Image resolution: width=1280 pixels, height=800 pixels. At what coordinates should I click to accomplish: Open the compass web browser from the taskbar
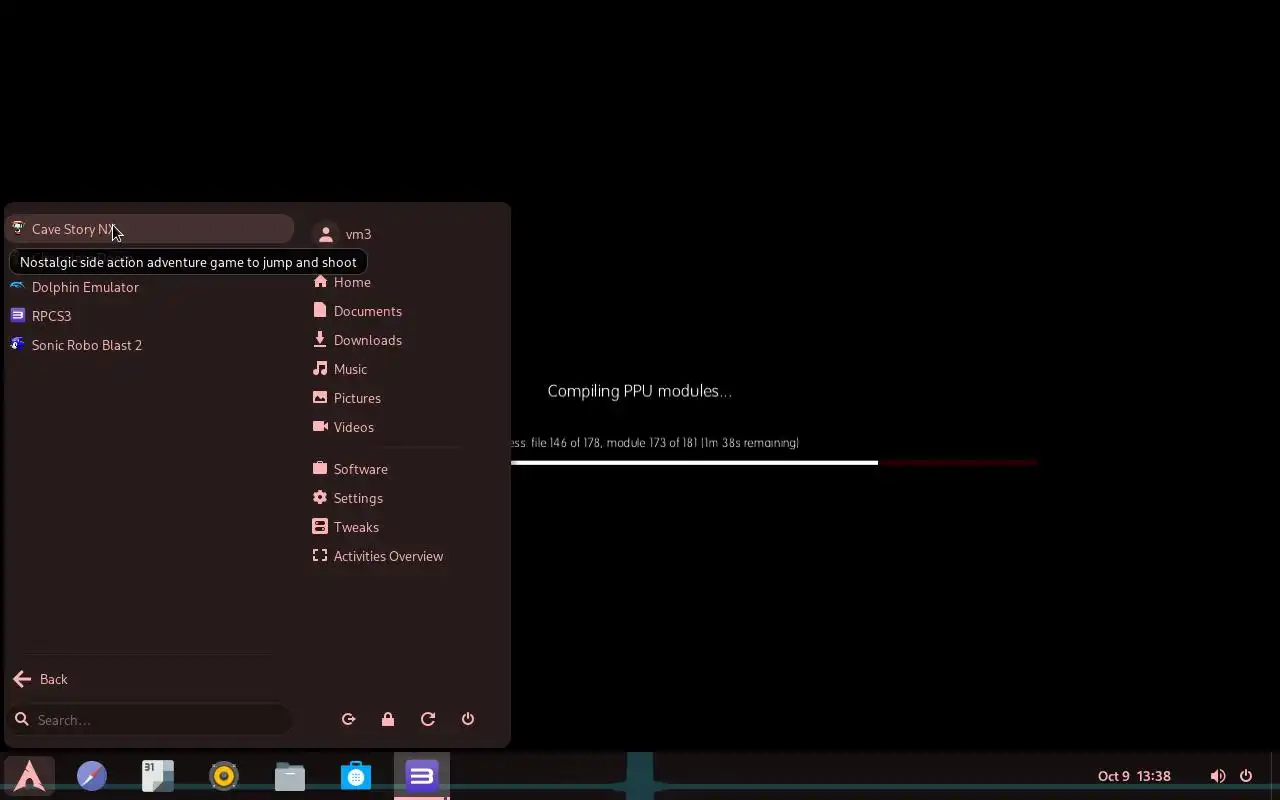pyautogui.click(x=92, y=776)
